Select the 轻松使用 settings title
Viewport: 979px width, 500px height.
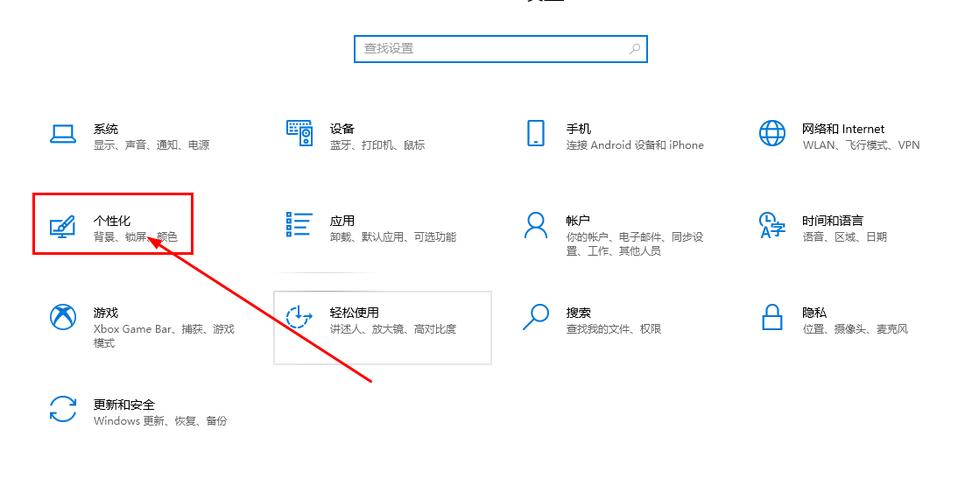pos(354,313)
